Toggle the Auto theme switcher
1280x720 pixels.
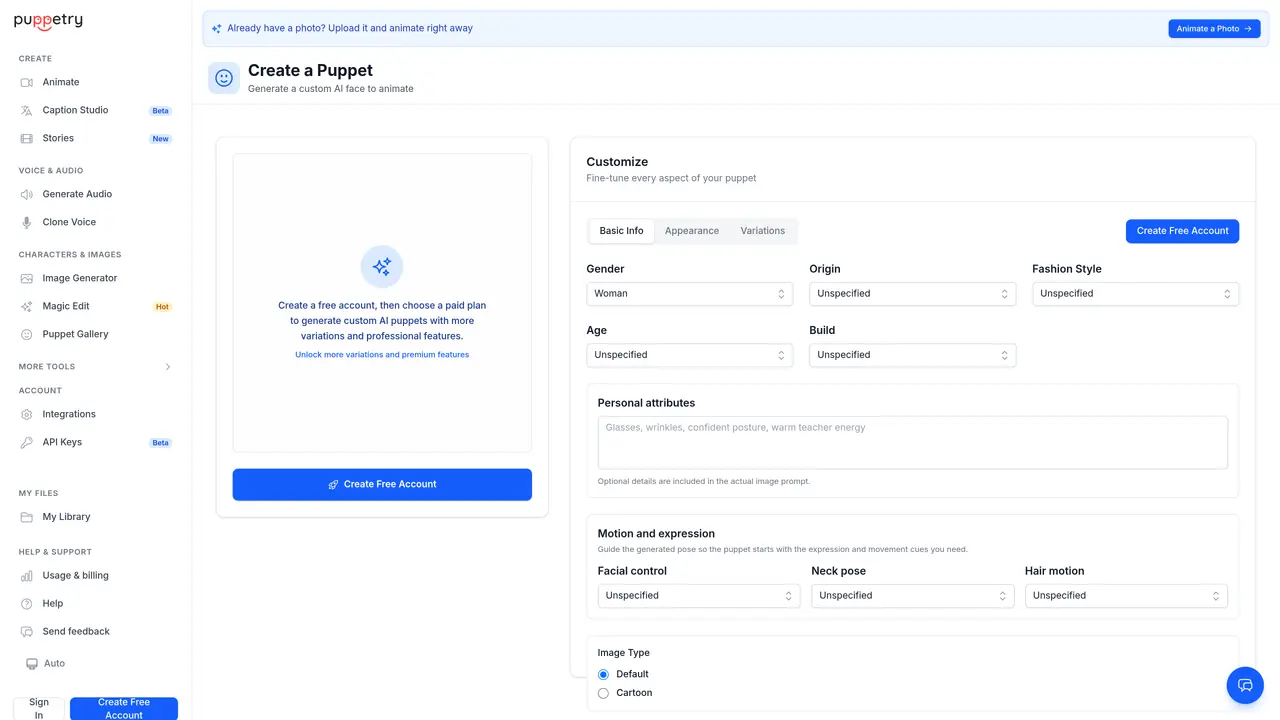point(46,664)
